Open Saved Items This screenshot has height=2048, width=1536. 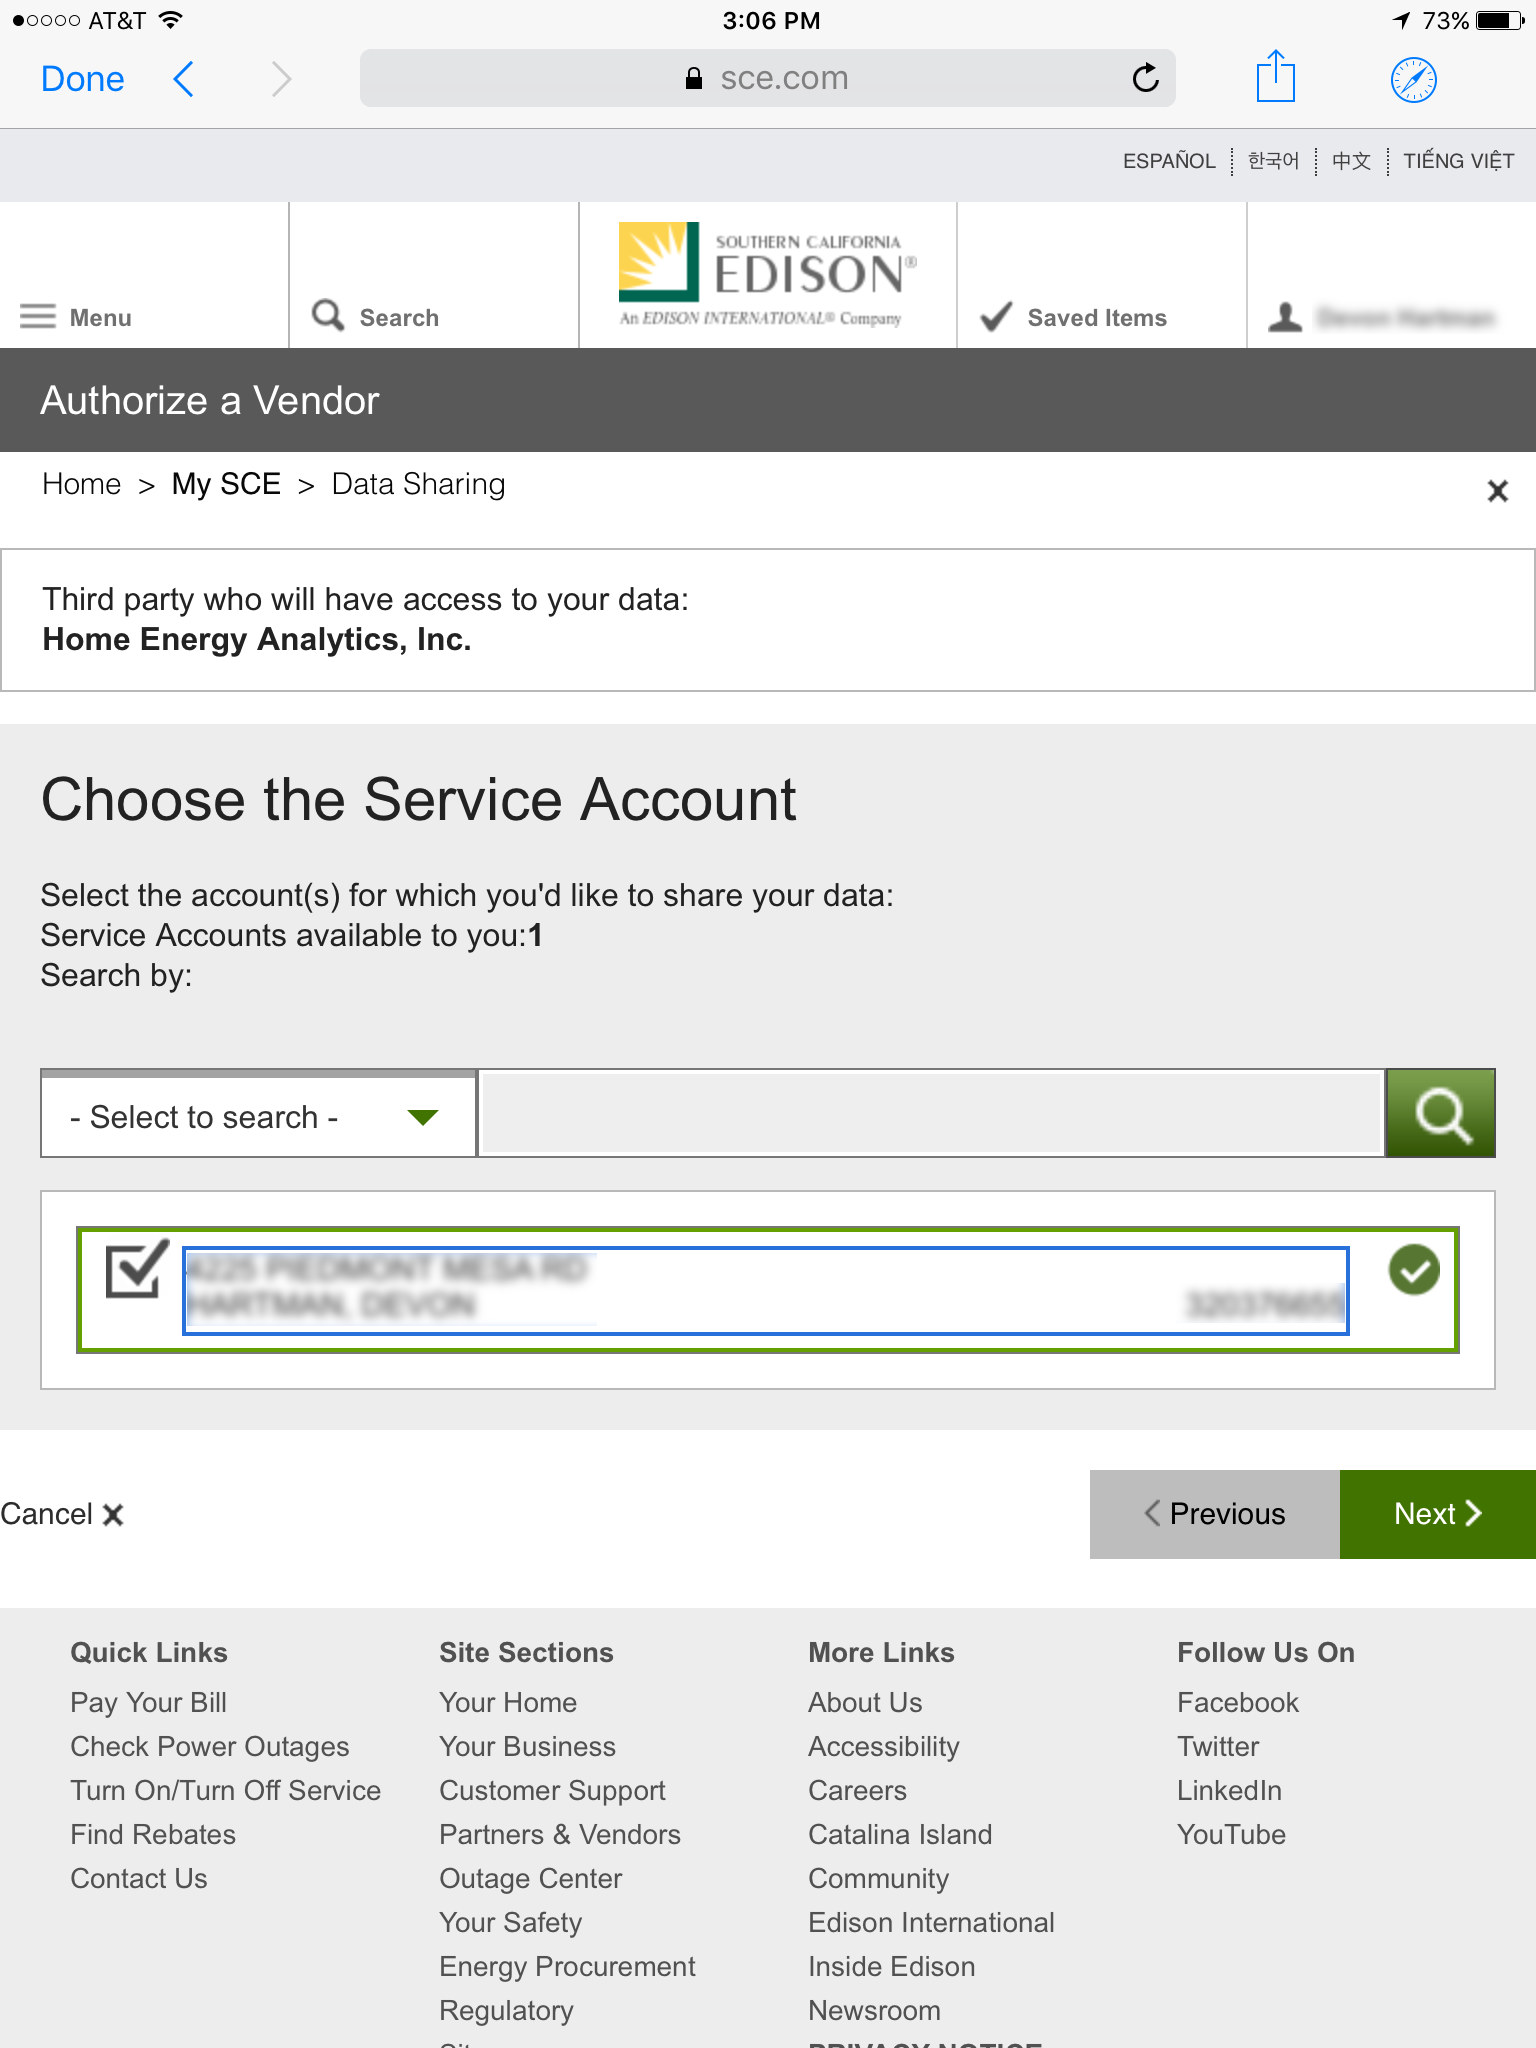tap(1073, 317)
